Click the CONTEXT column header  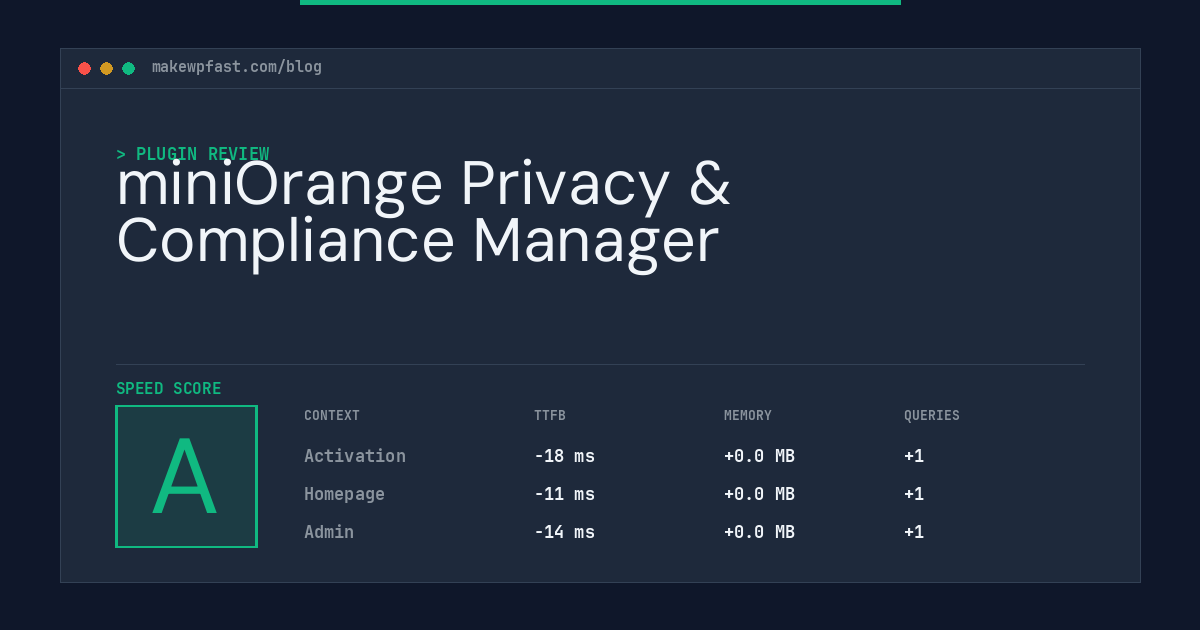(332, 416)
